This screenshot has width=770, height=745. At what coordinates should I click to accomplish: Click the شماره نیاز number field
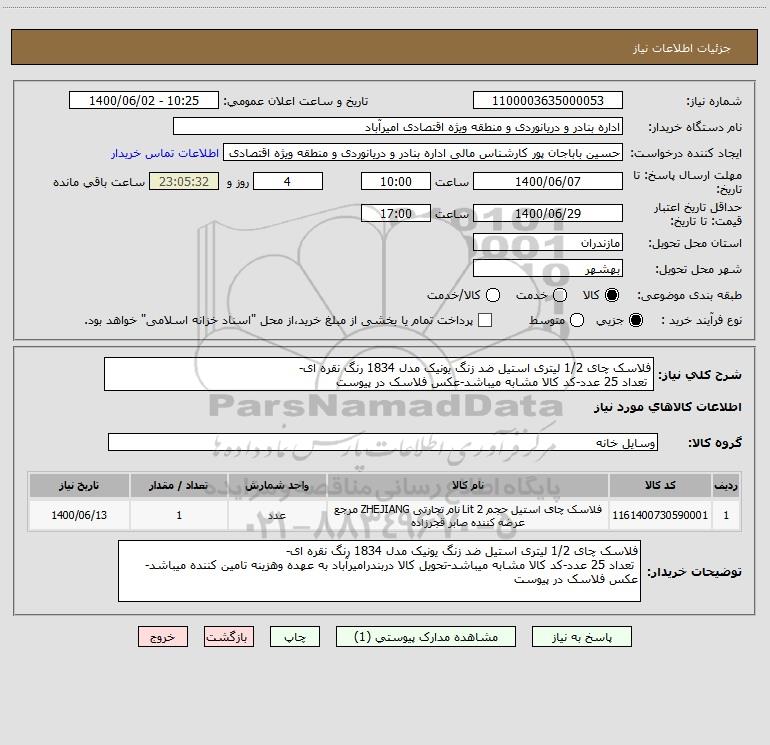[548, 101]
